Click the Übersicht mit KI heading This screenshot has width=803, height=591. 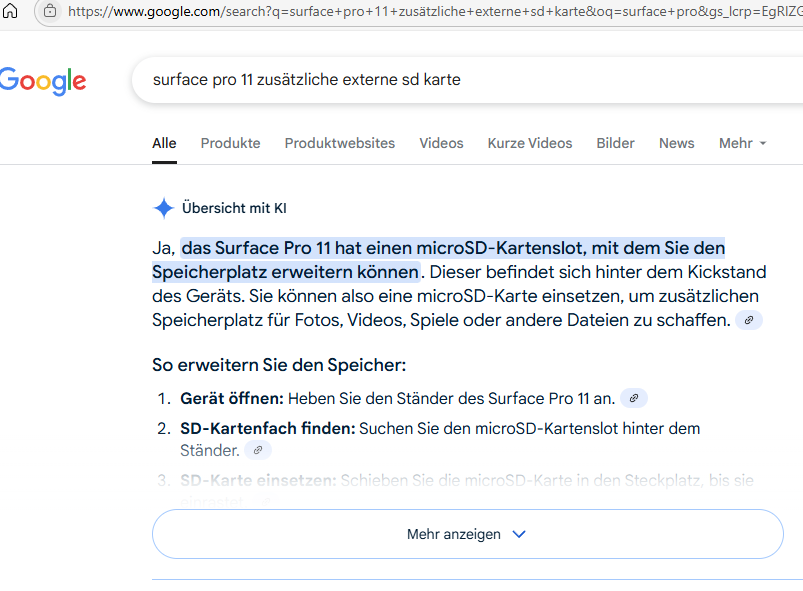click(235, 208)
